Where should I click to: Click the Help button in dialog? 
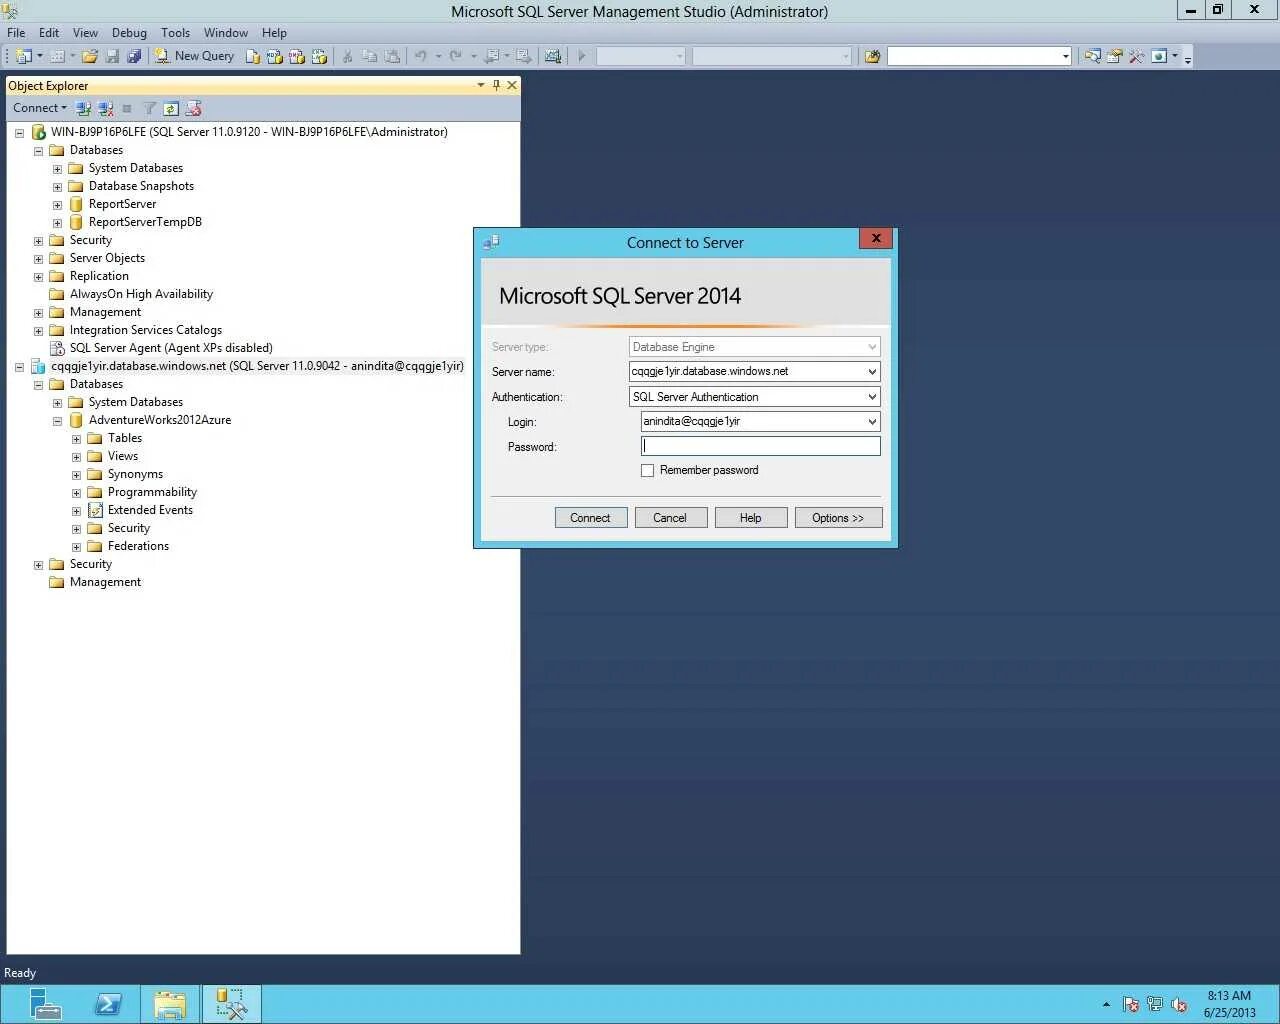750,518
